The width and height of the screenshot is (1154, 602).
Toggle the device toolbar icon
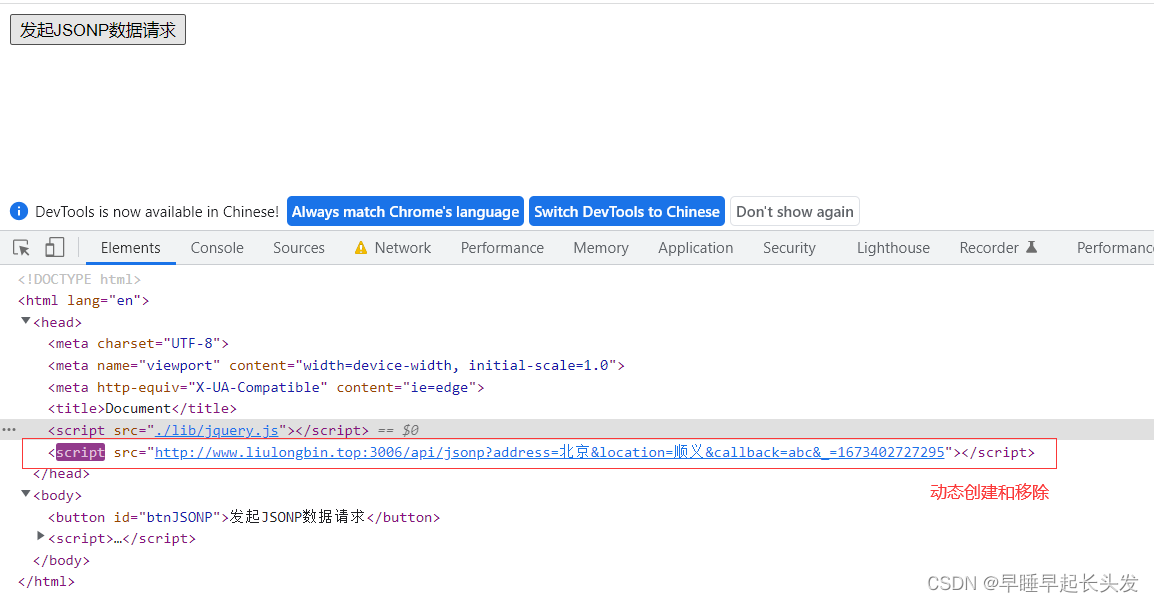click(x=54, y=247)
